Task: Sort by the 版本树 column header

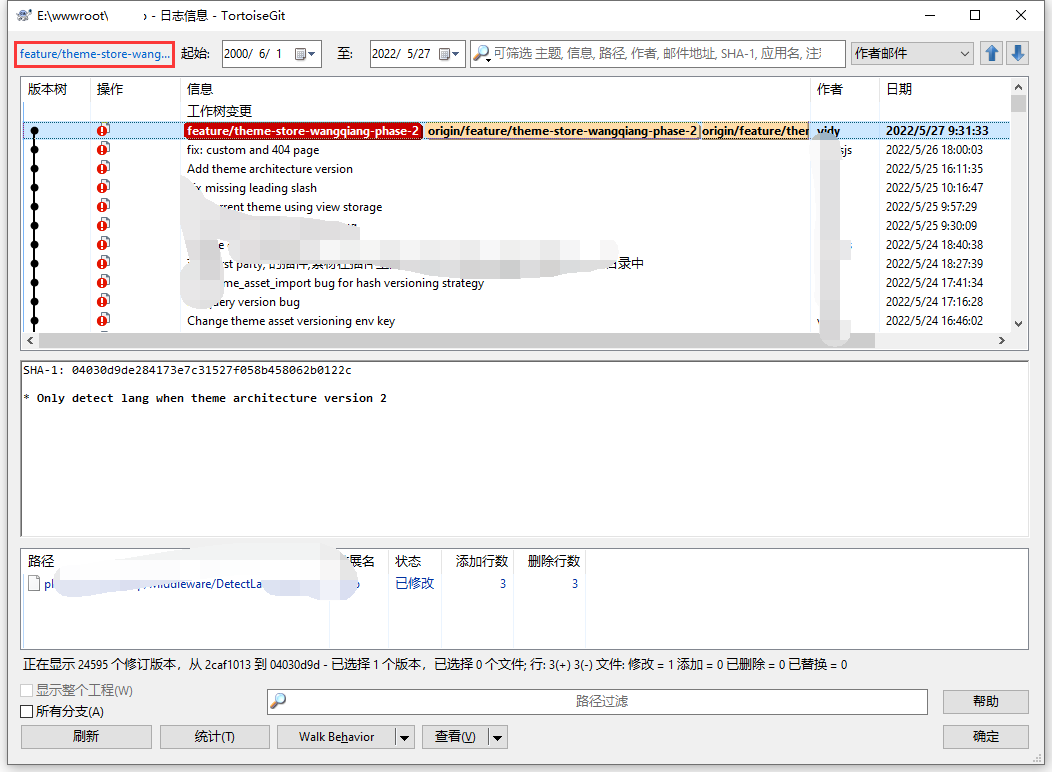Action: 56,89
